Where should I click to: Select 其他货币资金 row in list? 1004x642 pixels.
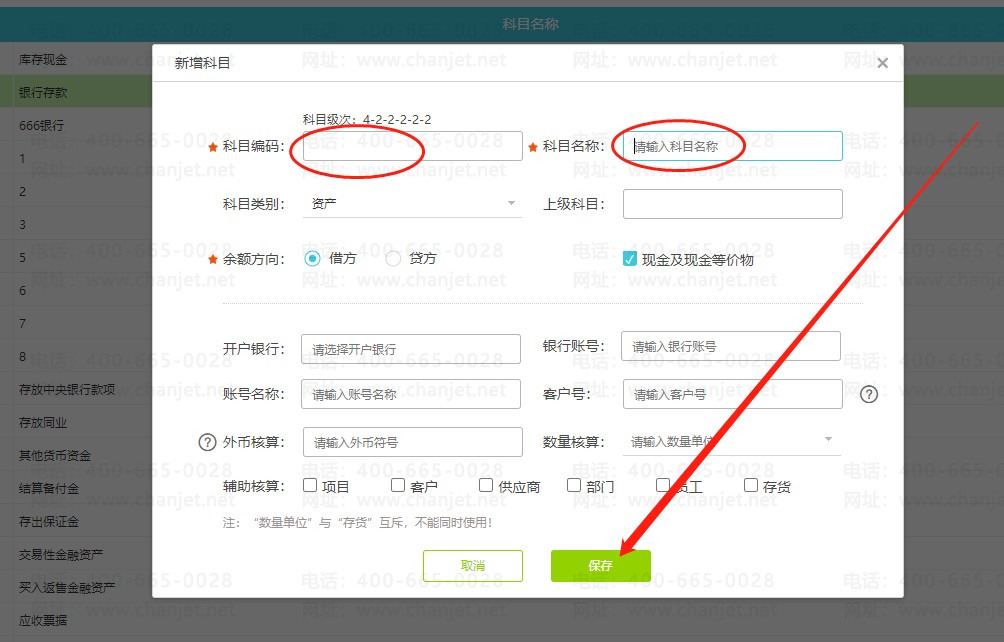[x=76, y=455]
